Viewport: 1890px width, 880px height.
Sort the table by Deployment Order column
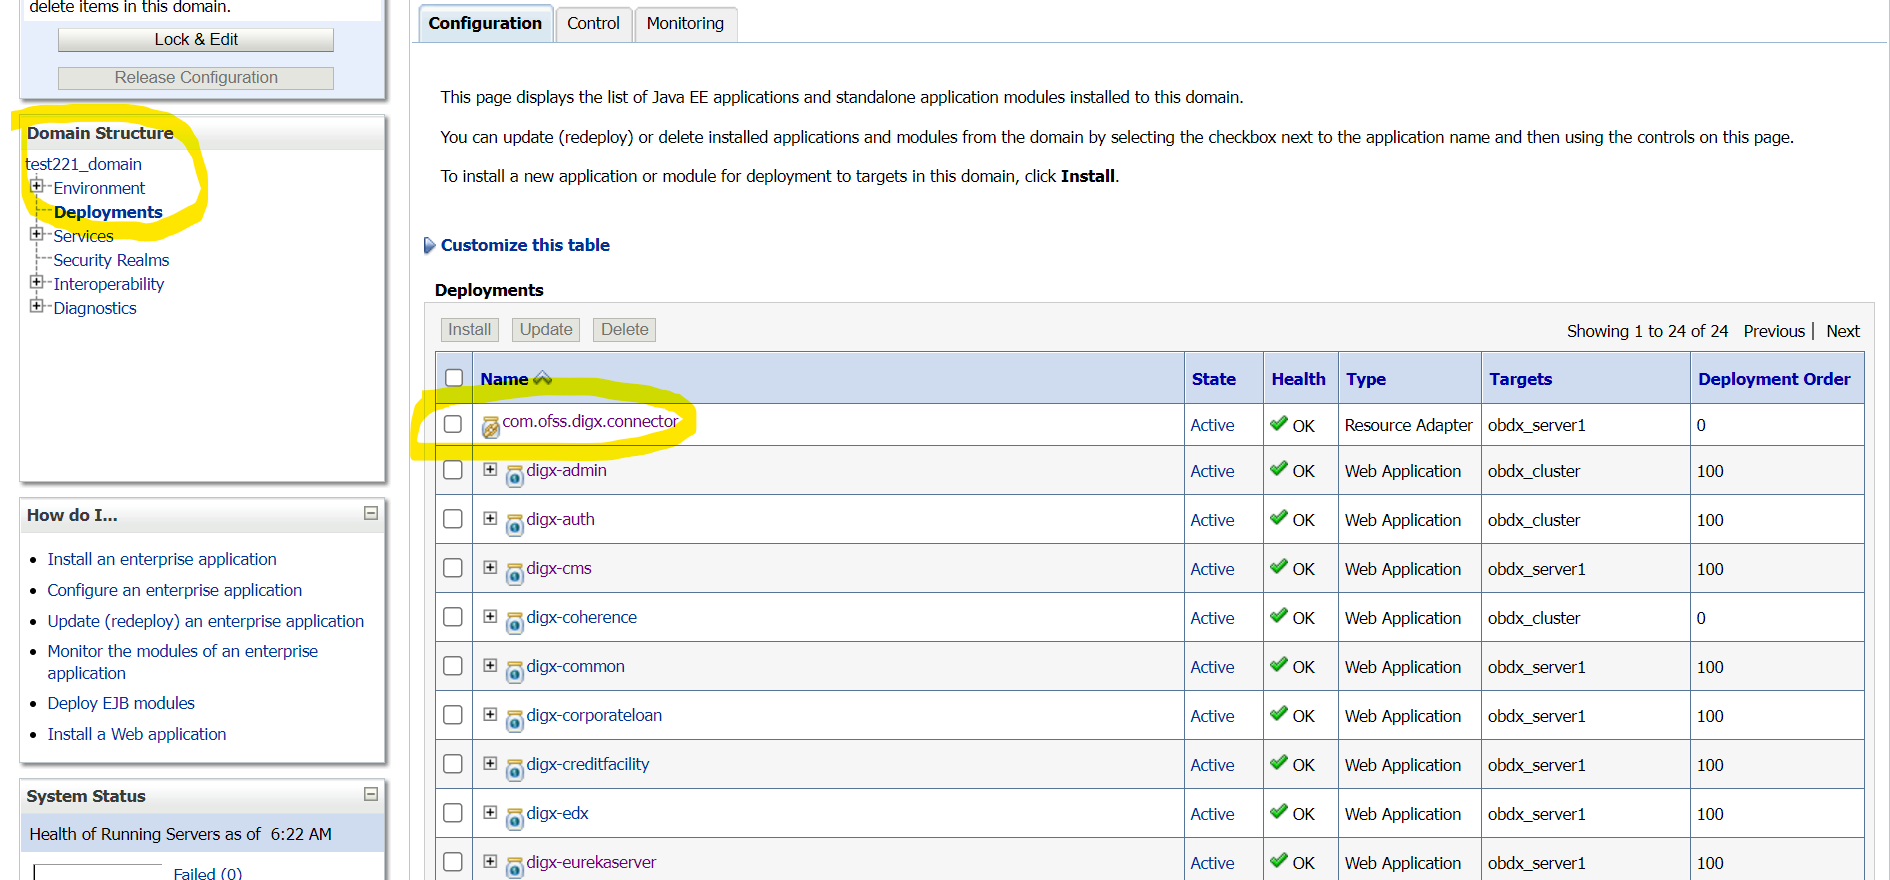pos(1774,379)
